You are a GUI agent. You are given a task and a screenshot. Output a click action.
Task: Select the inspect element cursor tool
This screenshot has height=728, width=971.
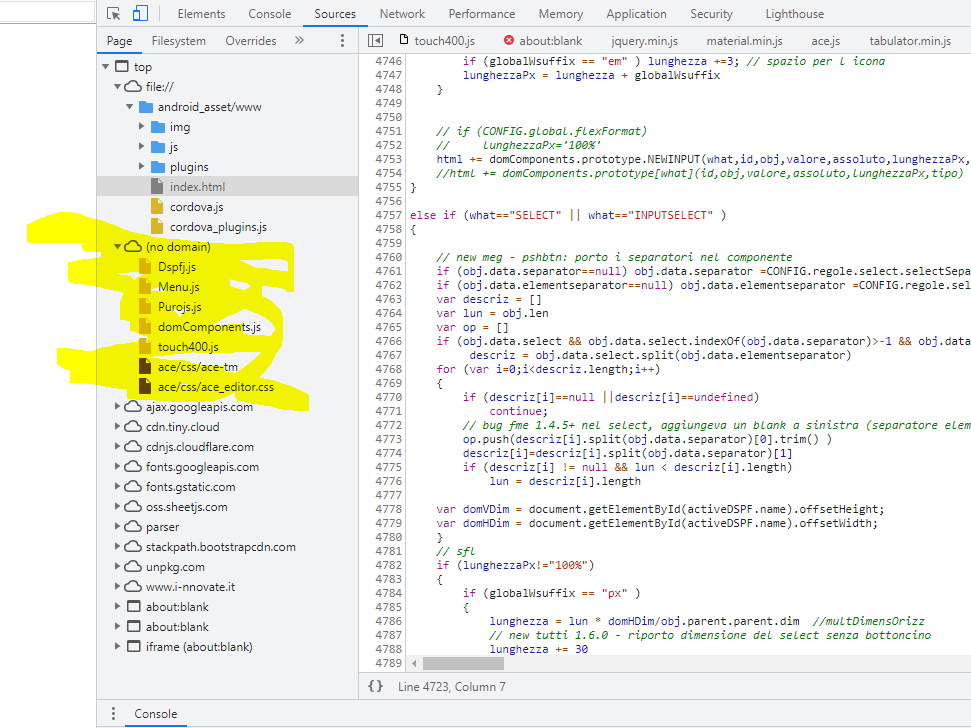(x=113, y=13)
